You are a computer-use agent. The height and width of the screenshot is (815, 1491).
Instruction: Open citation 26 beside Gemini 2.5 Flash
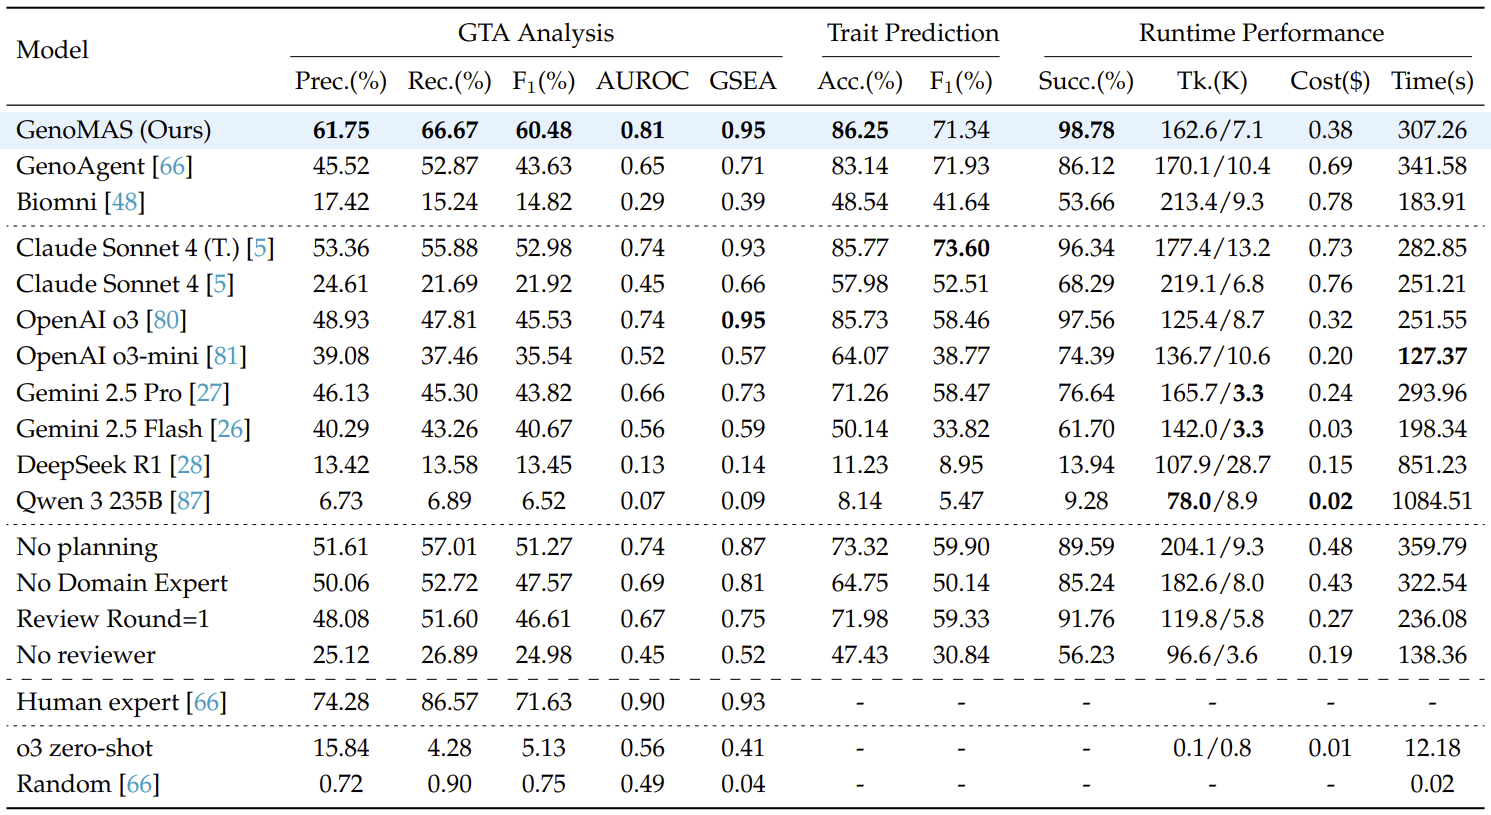pos(231,429)
